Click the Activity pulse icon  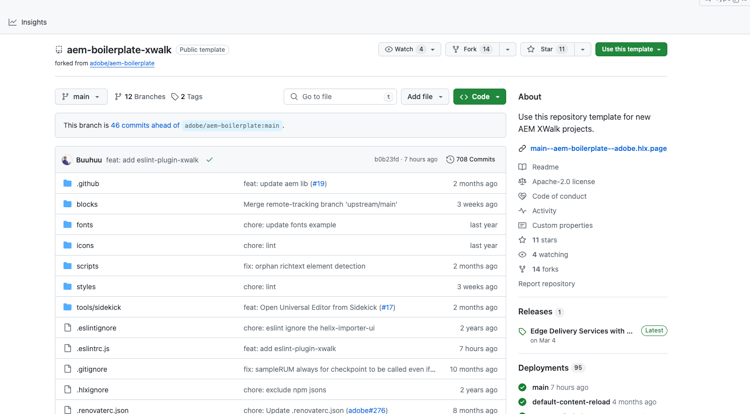(x=522, y=211)
